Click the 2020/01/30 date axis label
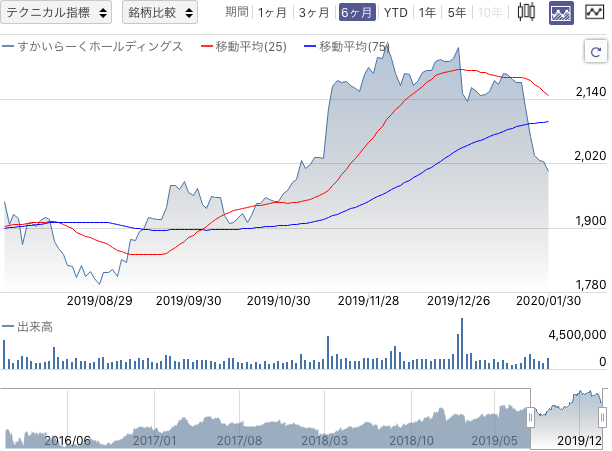This screenshot has width=612, height=451. pyautogui.click(x=549, y=301)
